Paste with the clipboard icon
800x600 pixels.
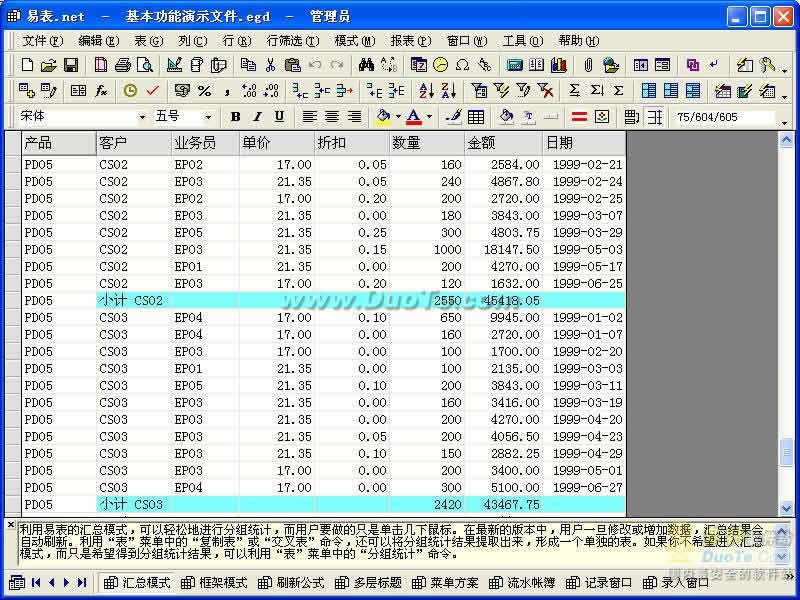(292, 65)
